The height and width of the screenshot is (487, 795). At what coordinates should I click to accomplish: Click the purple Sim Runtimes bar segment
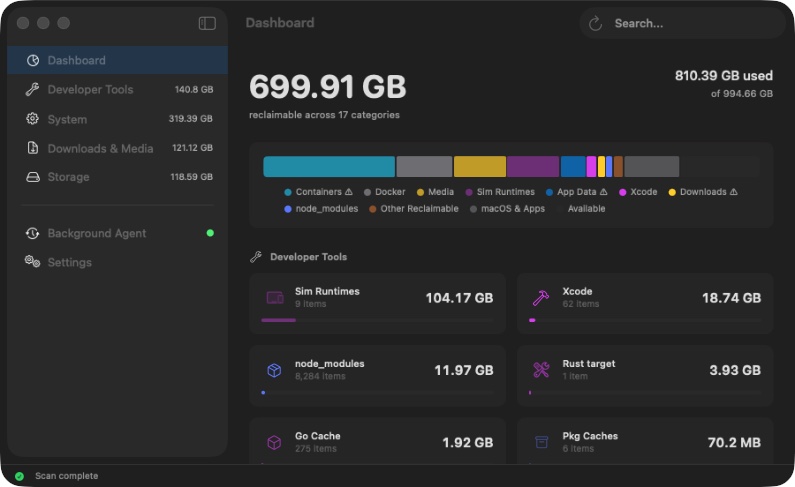(533, 167)
